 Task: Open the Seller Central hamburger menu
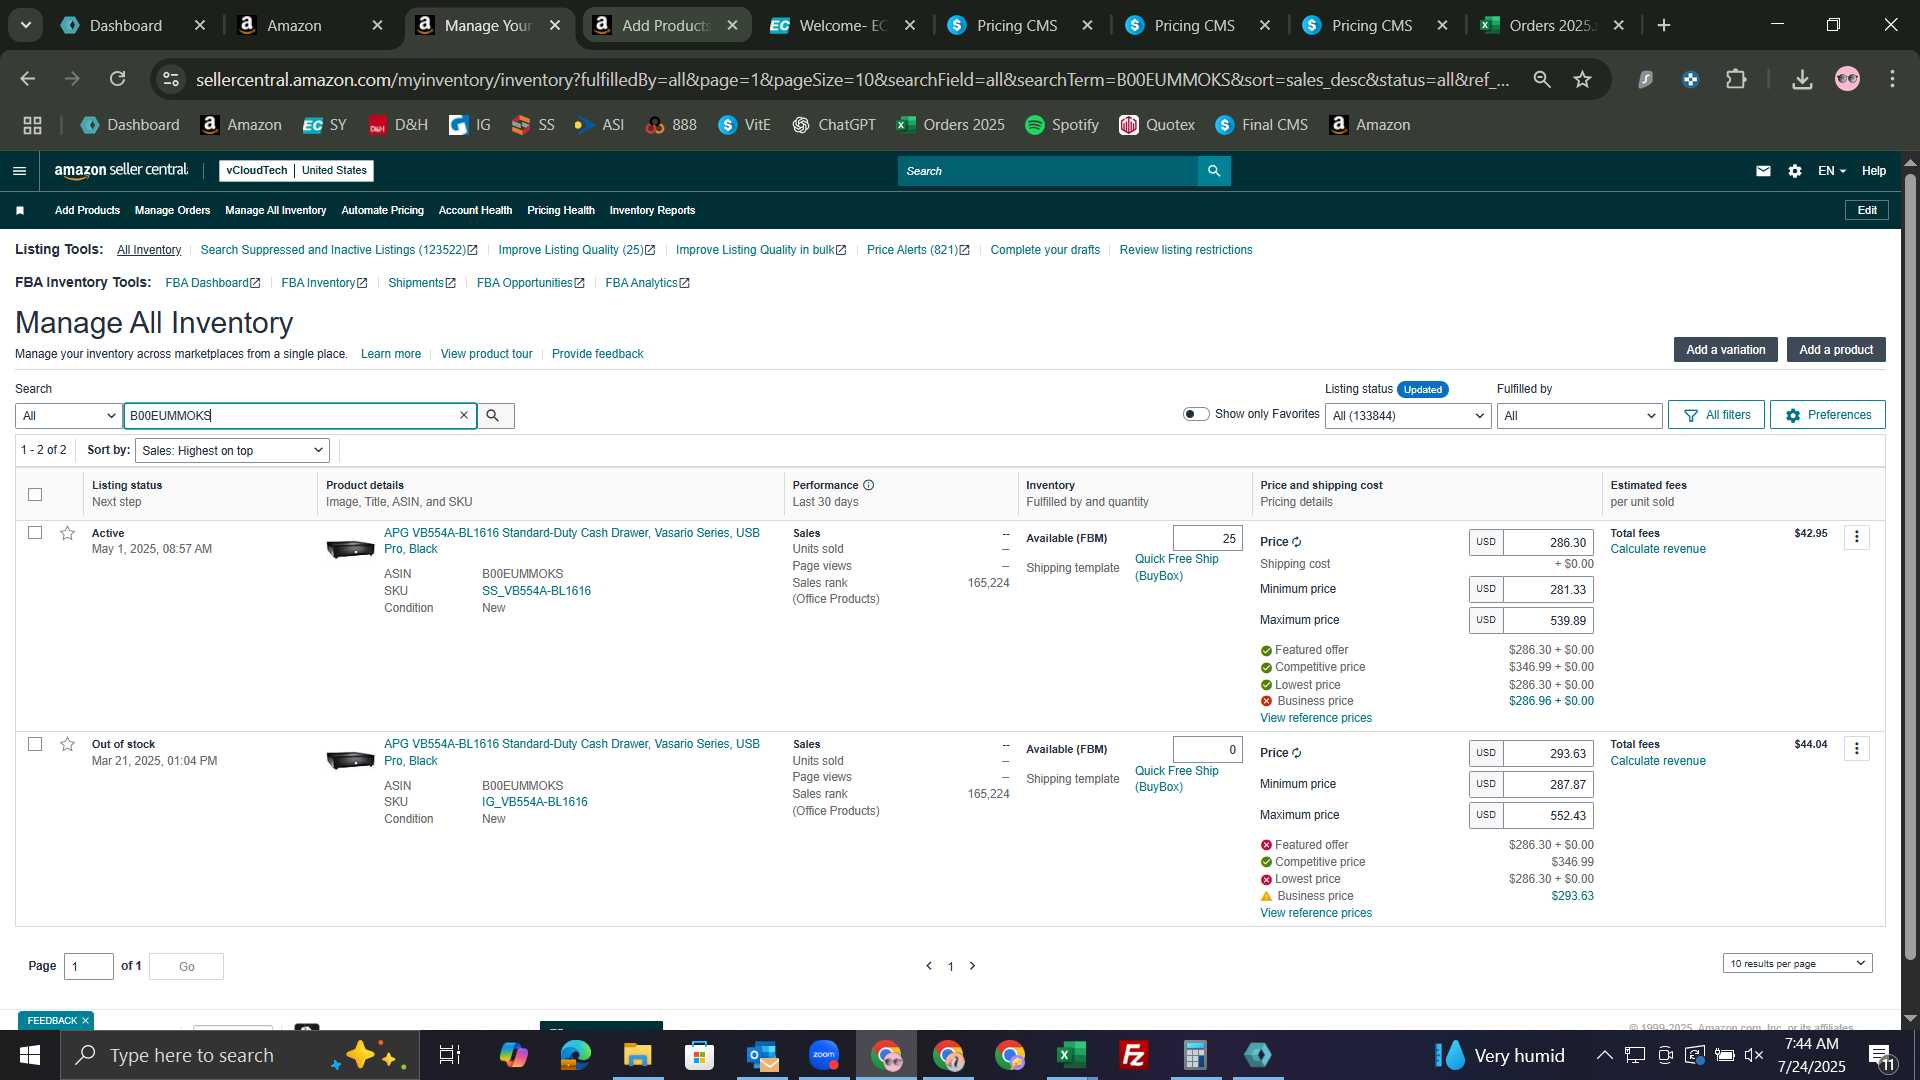[19, 171]
